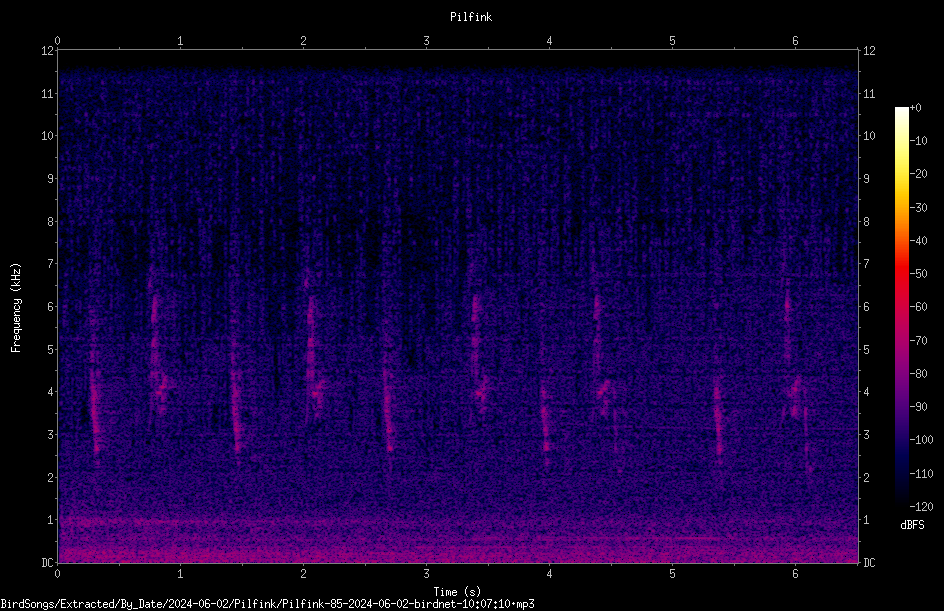Screen dimensions: 944x611
Task: Click the +0 label at the color scale top
Action: click(915, 108)
